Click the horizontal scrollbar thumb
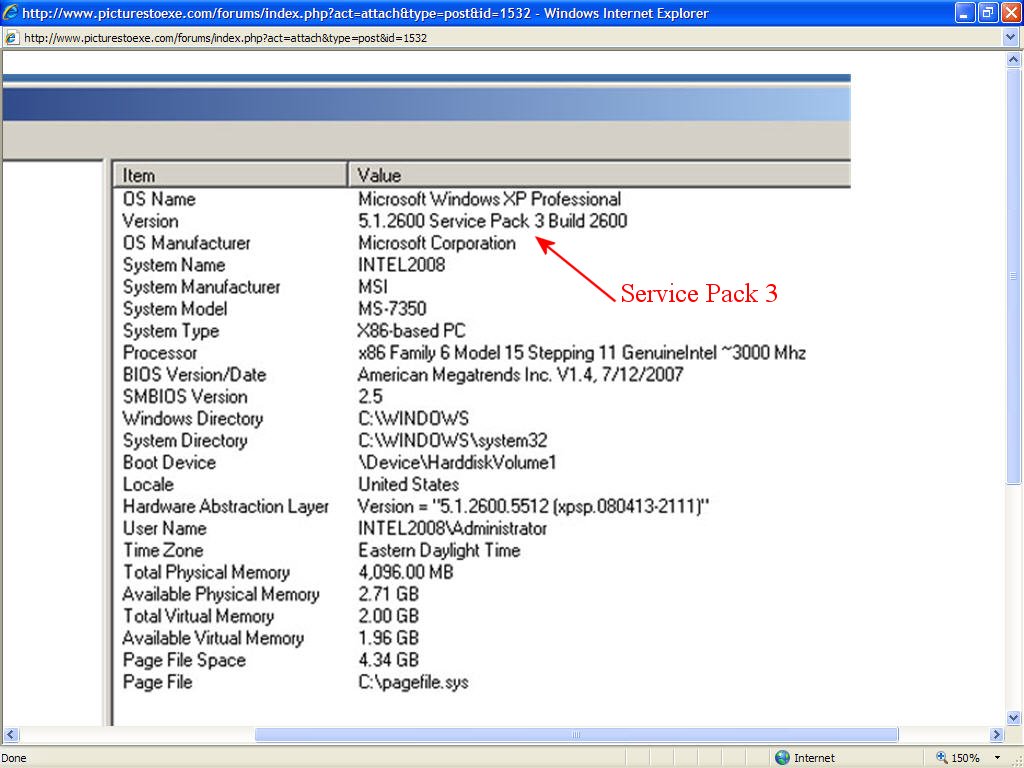This screenshot has height=768, width=1024. (576, 734)
